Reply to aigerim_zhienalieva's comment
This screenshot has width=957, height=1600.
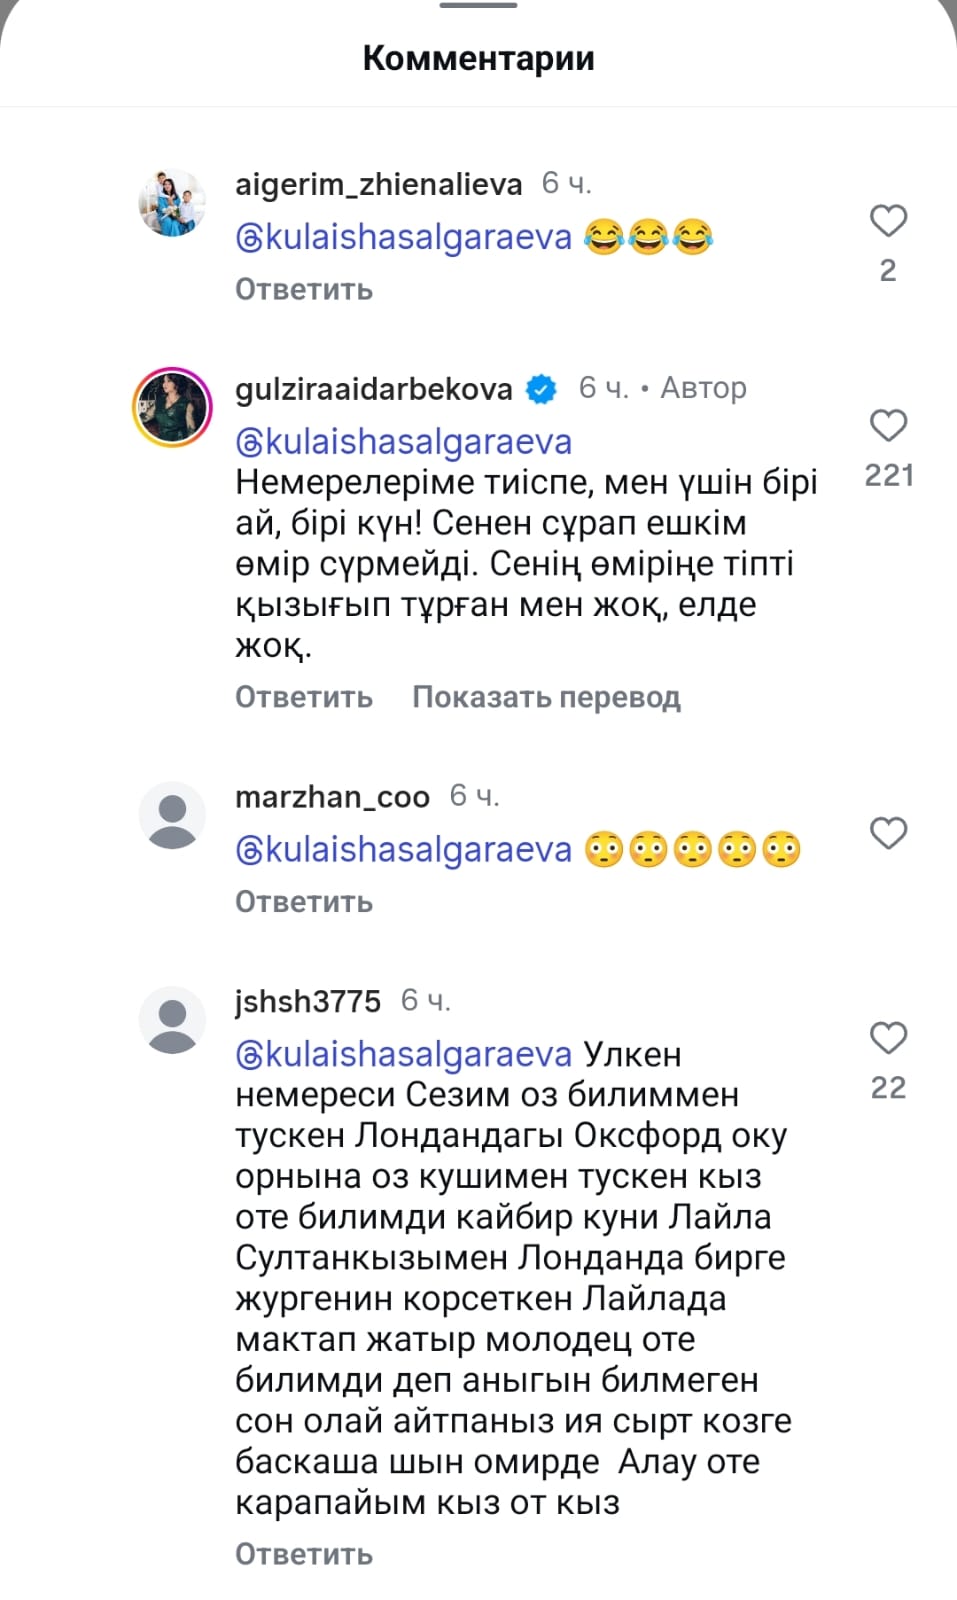(304, 290)
